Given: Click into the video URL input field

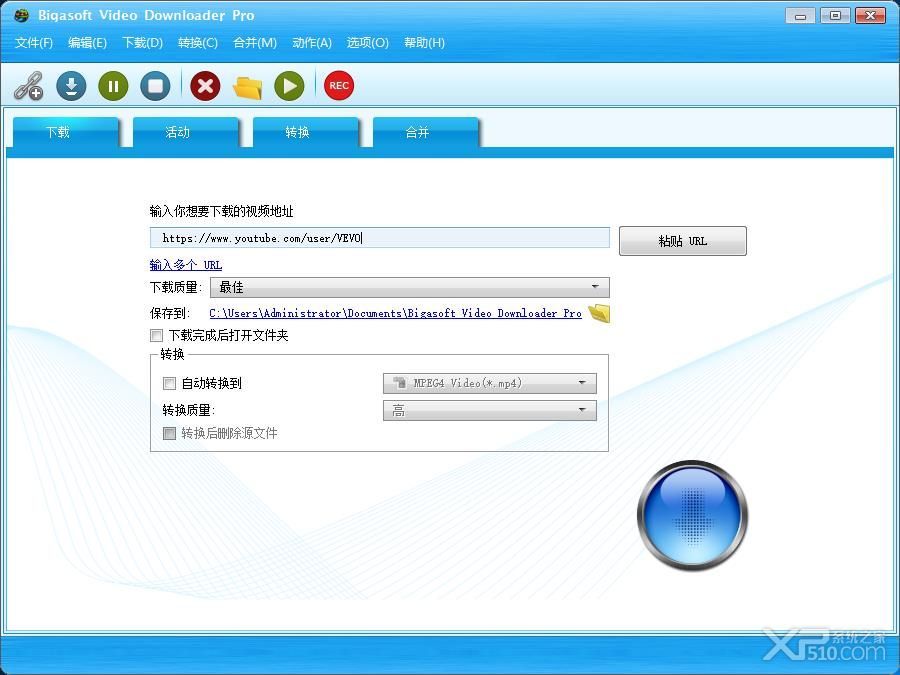Looking at the screenshot, I should [x=379, y=238].
